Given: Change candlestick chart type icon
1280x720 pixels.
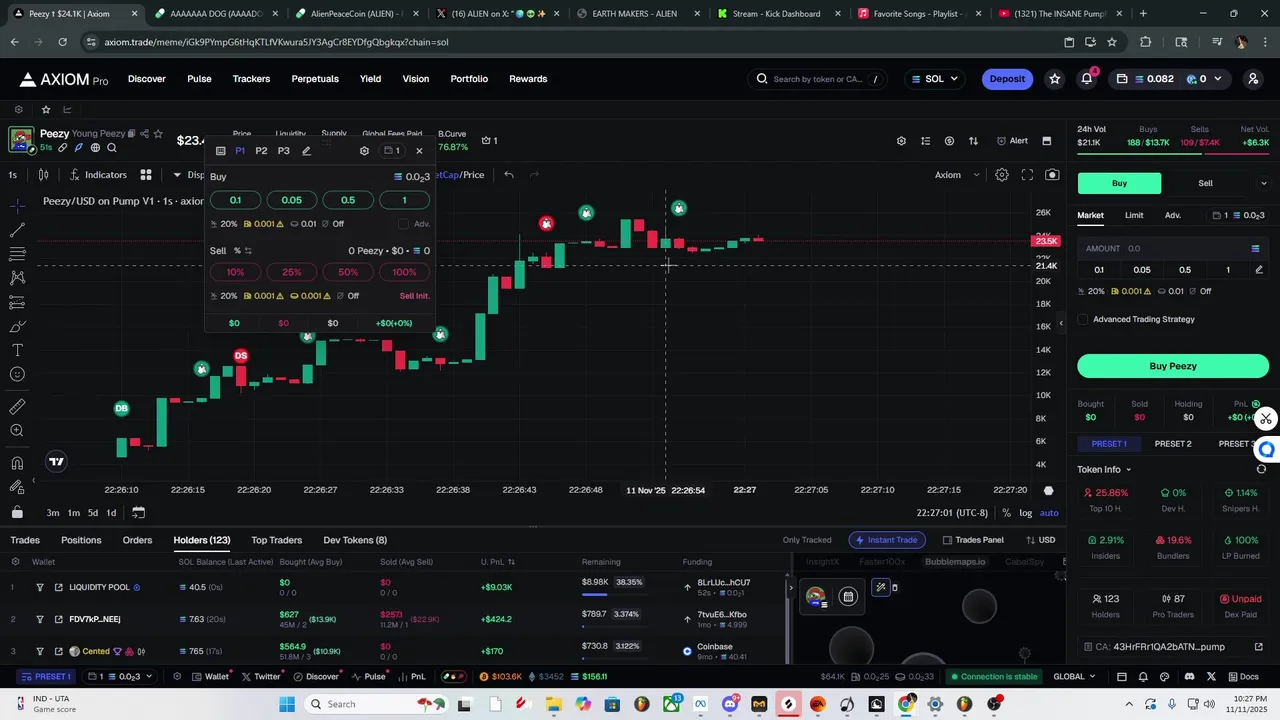Looking at the screenshot, I should [x=43, y=175].
